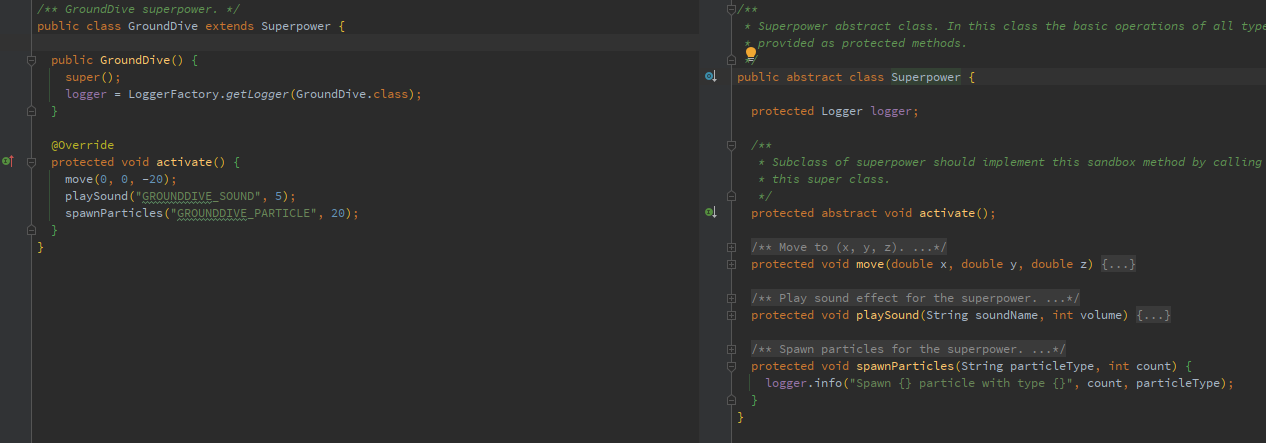Collapse the GroundDive() constructor fold marker
1266x443 pixels.
point(32,60)
